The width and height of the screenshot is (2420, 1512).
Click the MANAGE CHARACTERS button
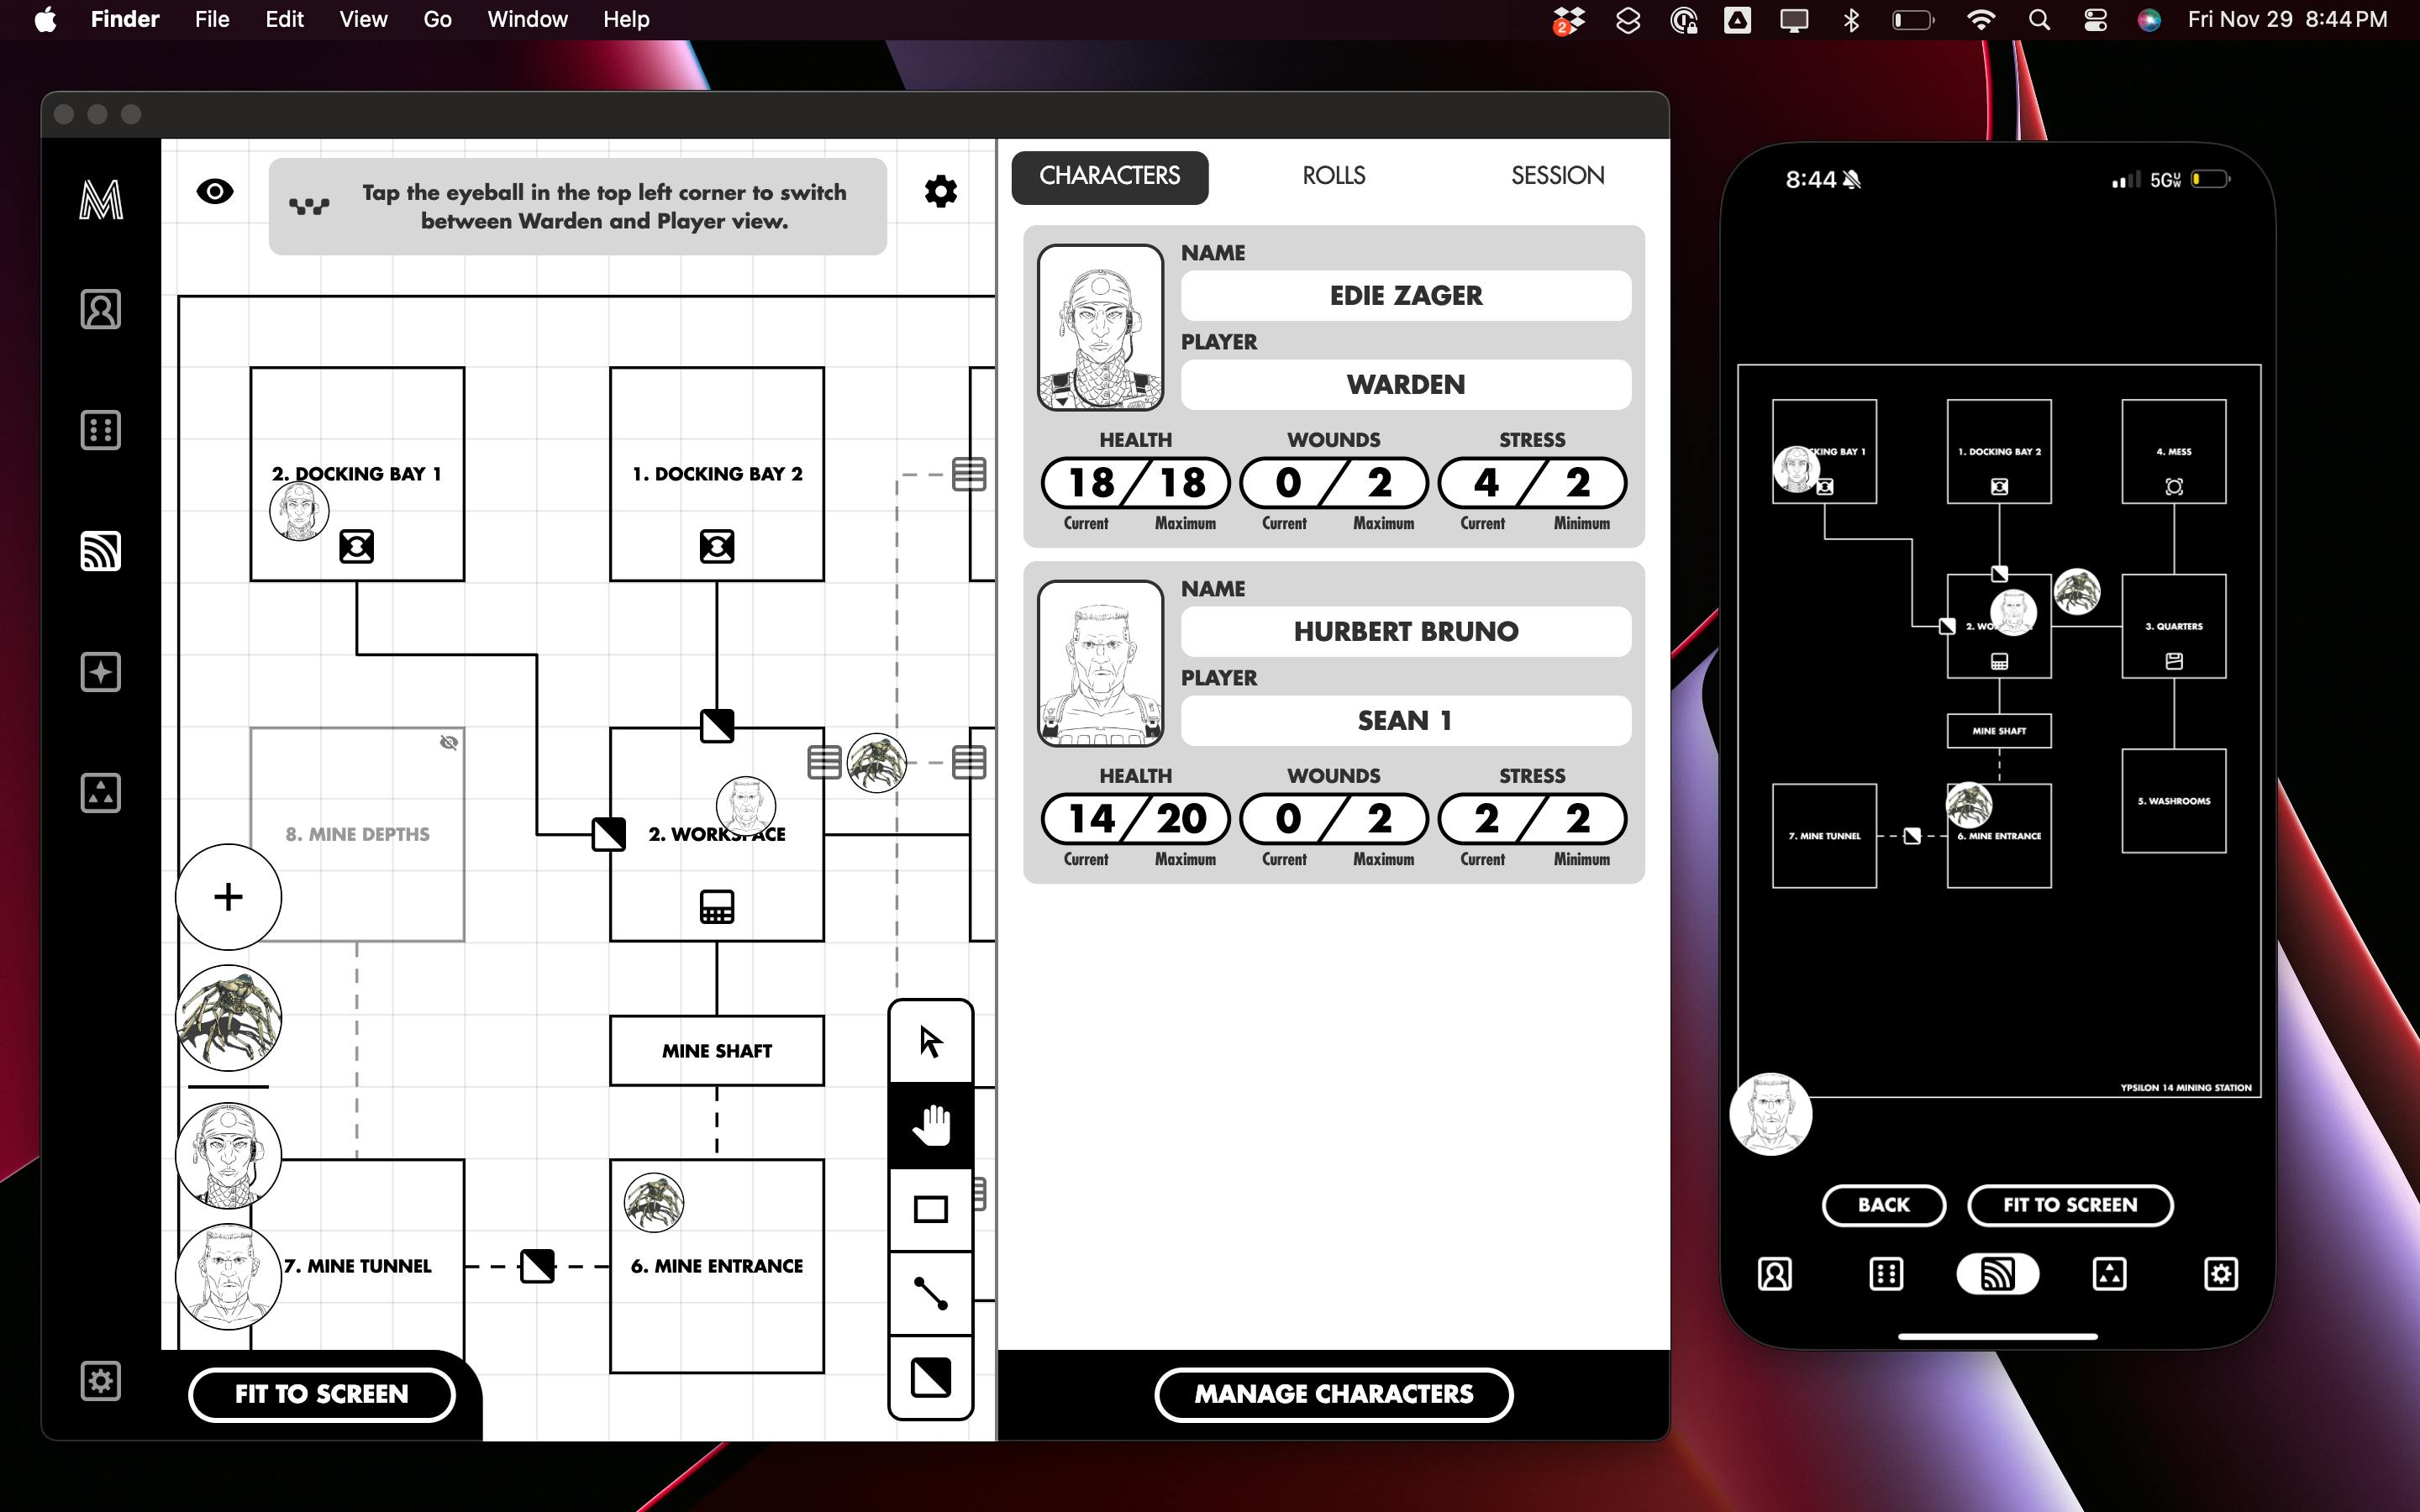tap(1333, 1394)
